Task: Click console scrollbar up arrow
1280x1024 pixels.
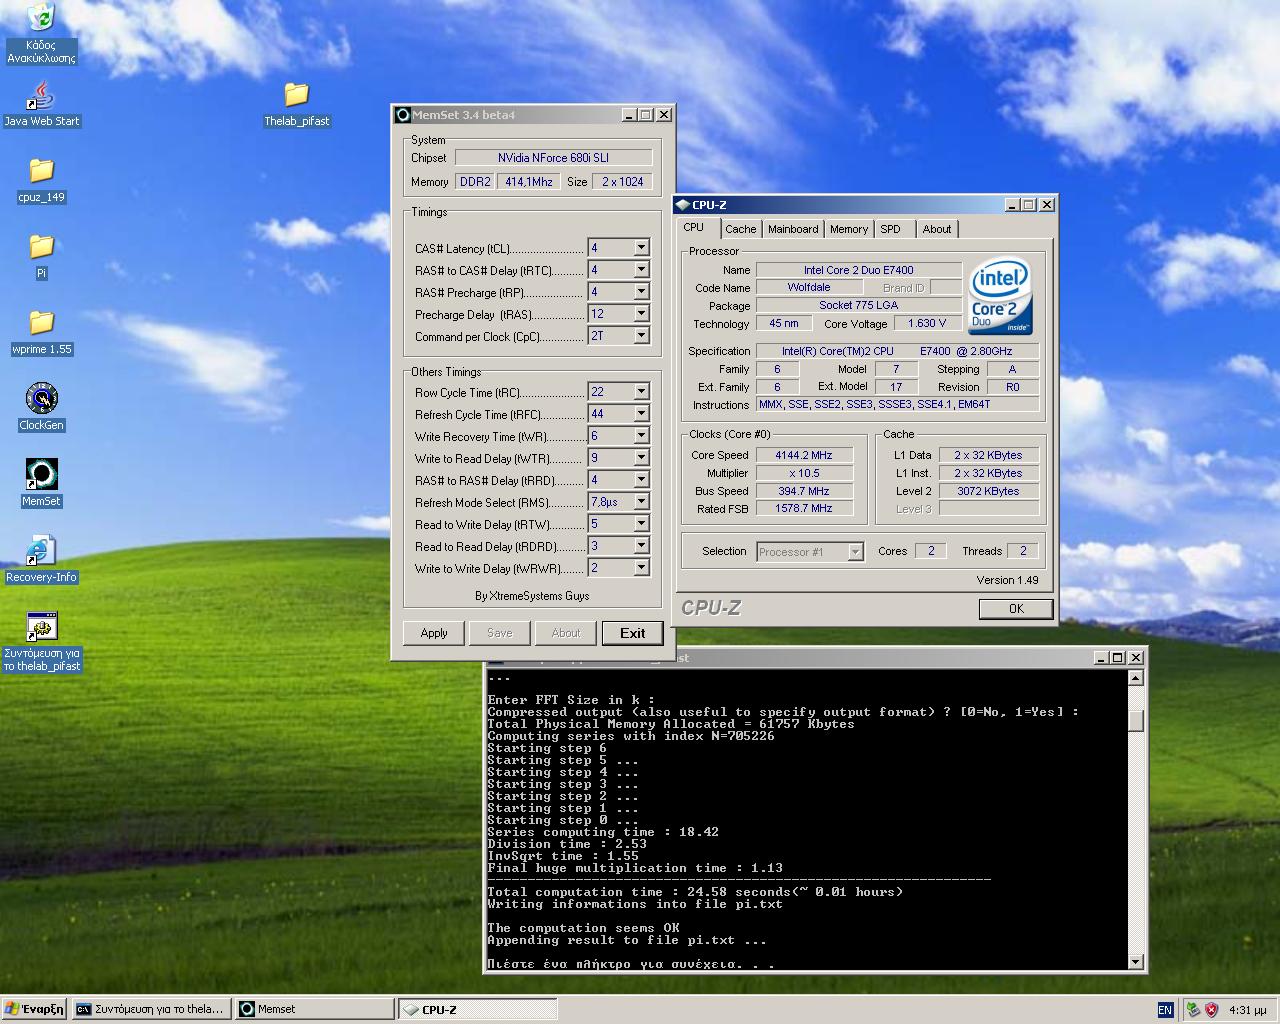Action: pos(1135,677)
